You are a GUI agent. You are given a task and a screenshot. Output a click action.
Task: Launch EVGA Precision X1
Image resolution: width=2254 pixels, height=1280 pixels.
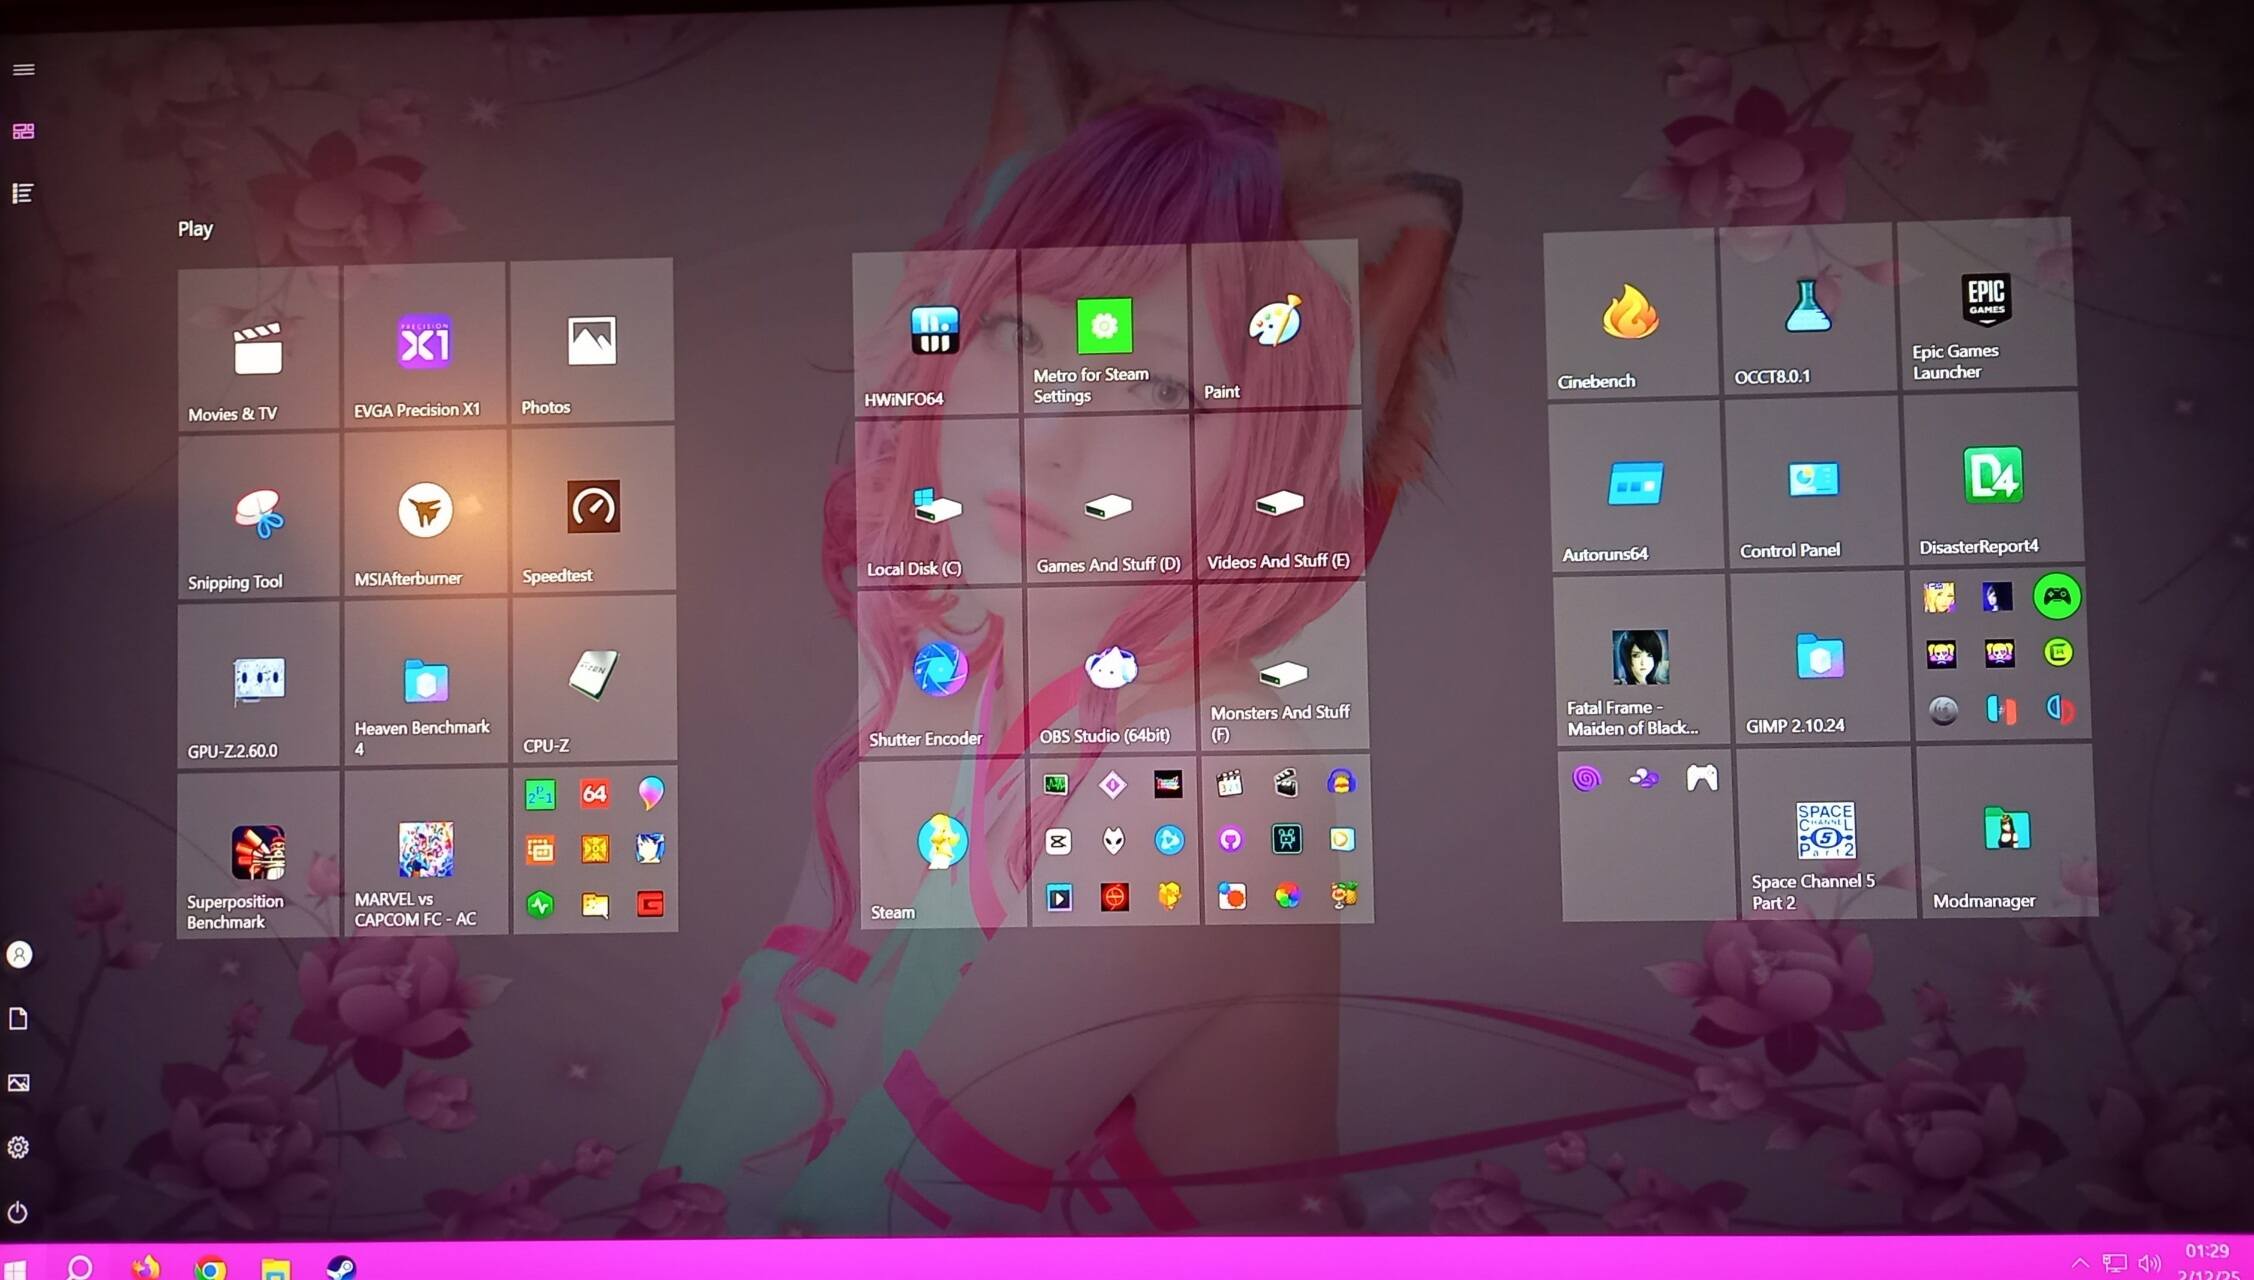pos(424,345)
